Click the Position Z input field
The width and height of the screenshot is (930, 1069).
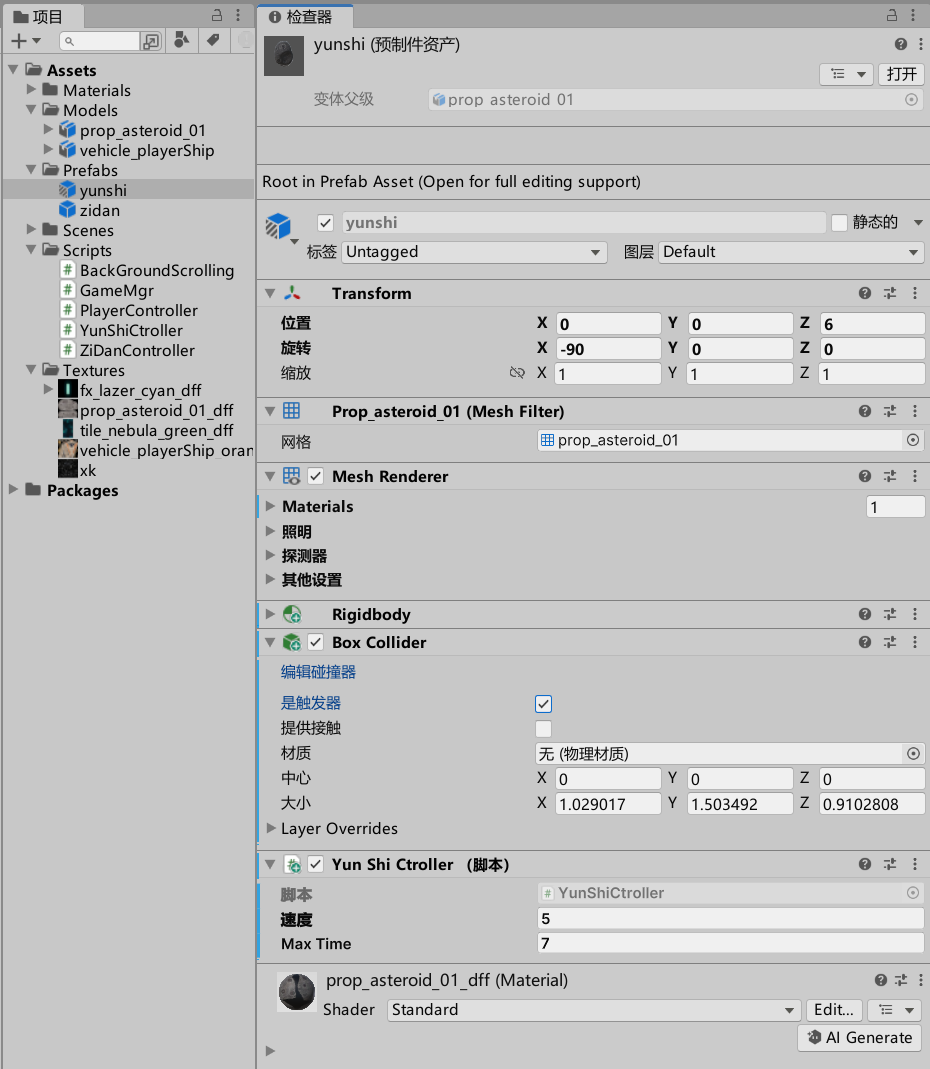pyautogui.click(x=871, y=324)
